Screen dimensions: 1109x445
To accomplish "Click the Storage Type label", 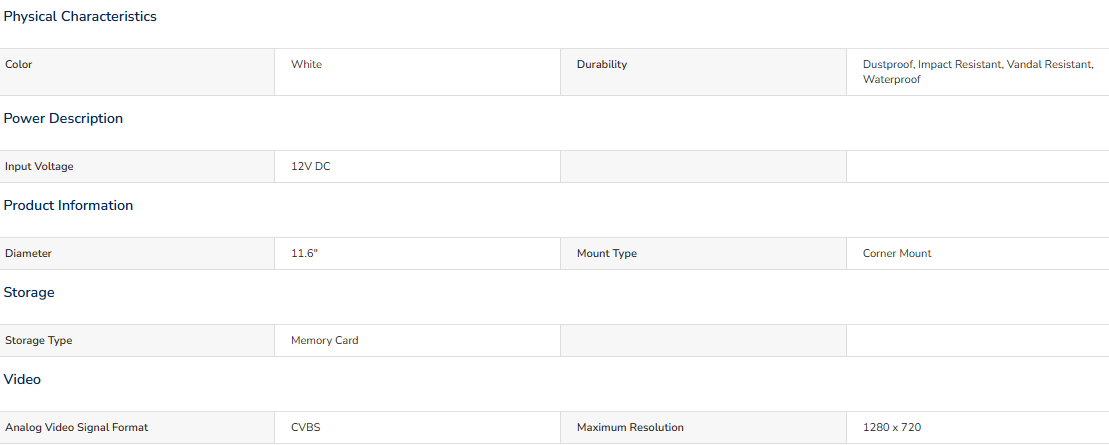I will (38, 340).
